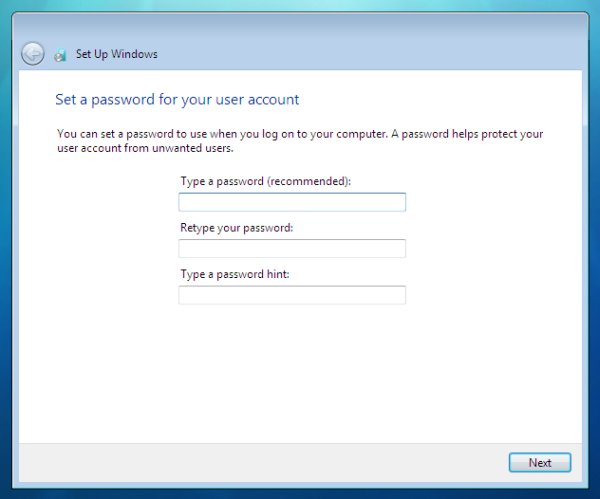Click the word 'Windows' in the window title

[134, 54]
